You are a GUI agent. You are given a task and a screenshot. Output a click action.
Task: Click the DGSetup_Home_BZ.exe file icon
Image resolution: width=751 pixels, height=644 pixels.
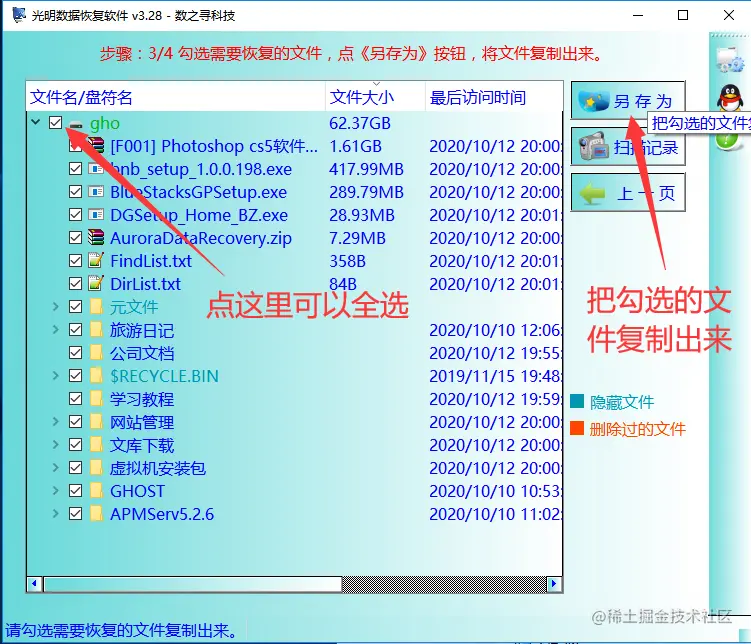click(96, 215)
